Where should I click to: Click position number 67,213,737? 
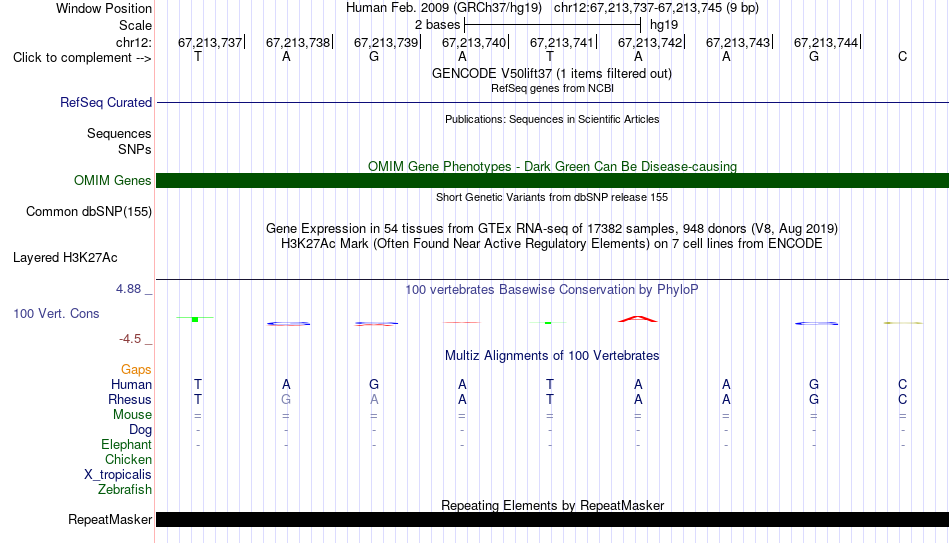point(210,42)
